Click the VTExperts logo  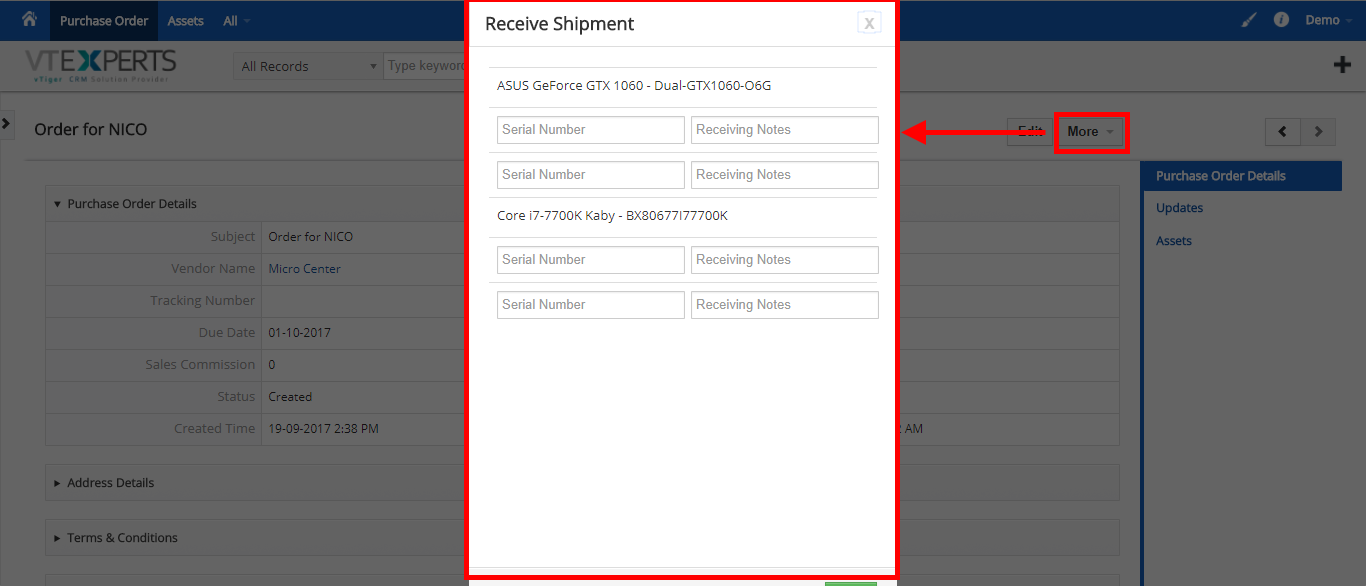pyautogui.click(x=100, y=65)
